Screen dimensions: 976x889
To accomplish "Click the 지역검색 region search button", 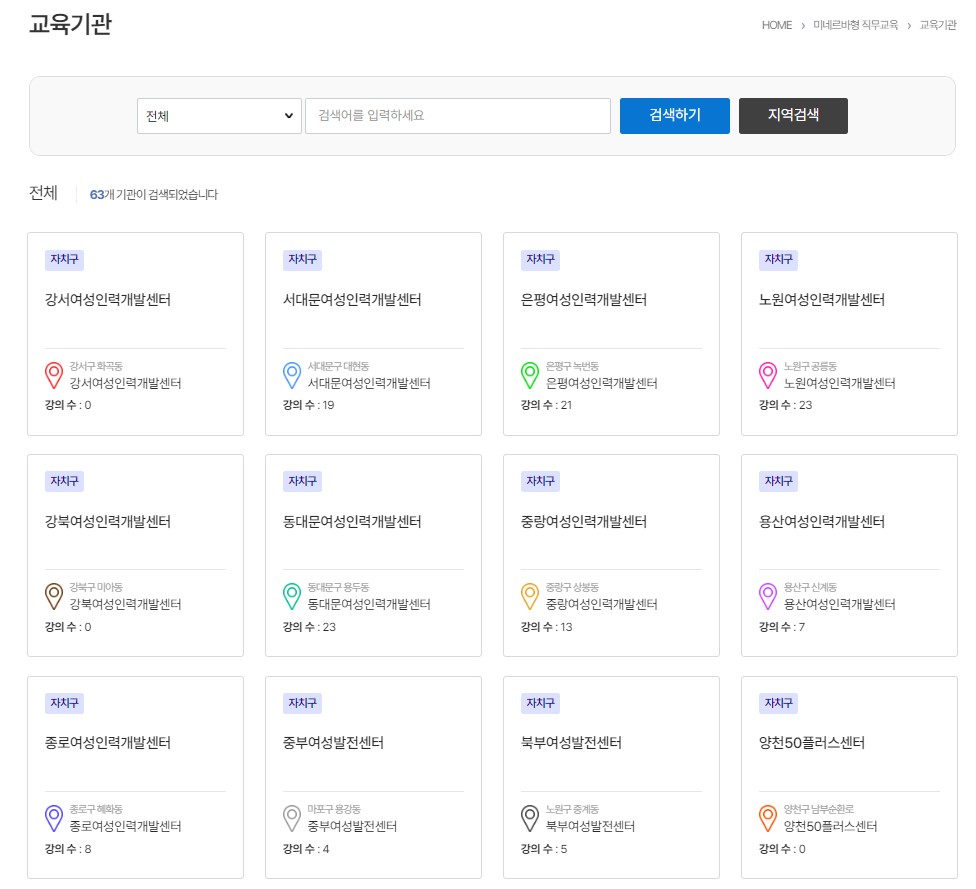I will click(x=793, y=115).
